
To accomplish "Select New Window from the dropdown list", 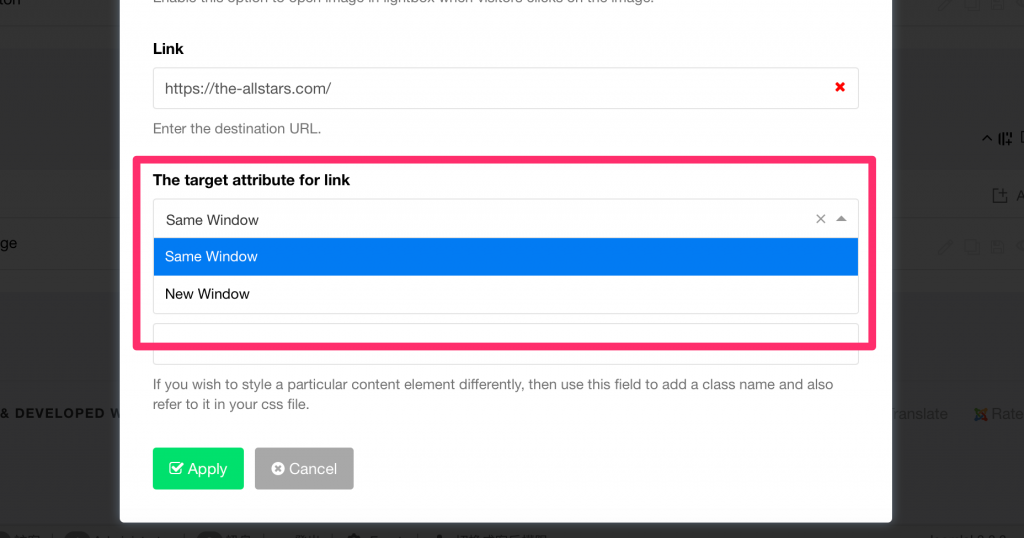I will tap(505, 294).
